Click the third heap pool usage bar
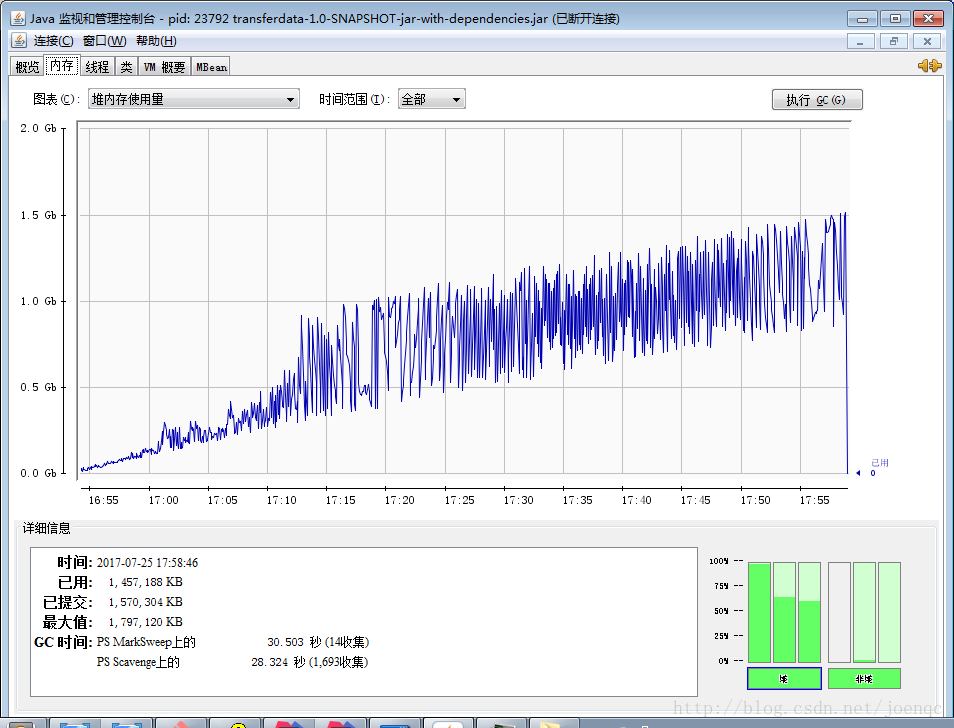The width and height of the screenshot is (954, 728). coord(809,612)
